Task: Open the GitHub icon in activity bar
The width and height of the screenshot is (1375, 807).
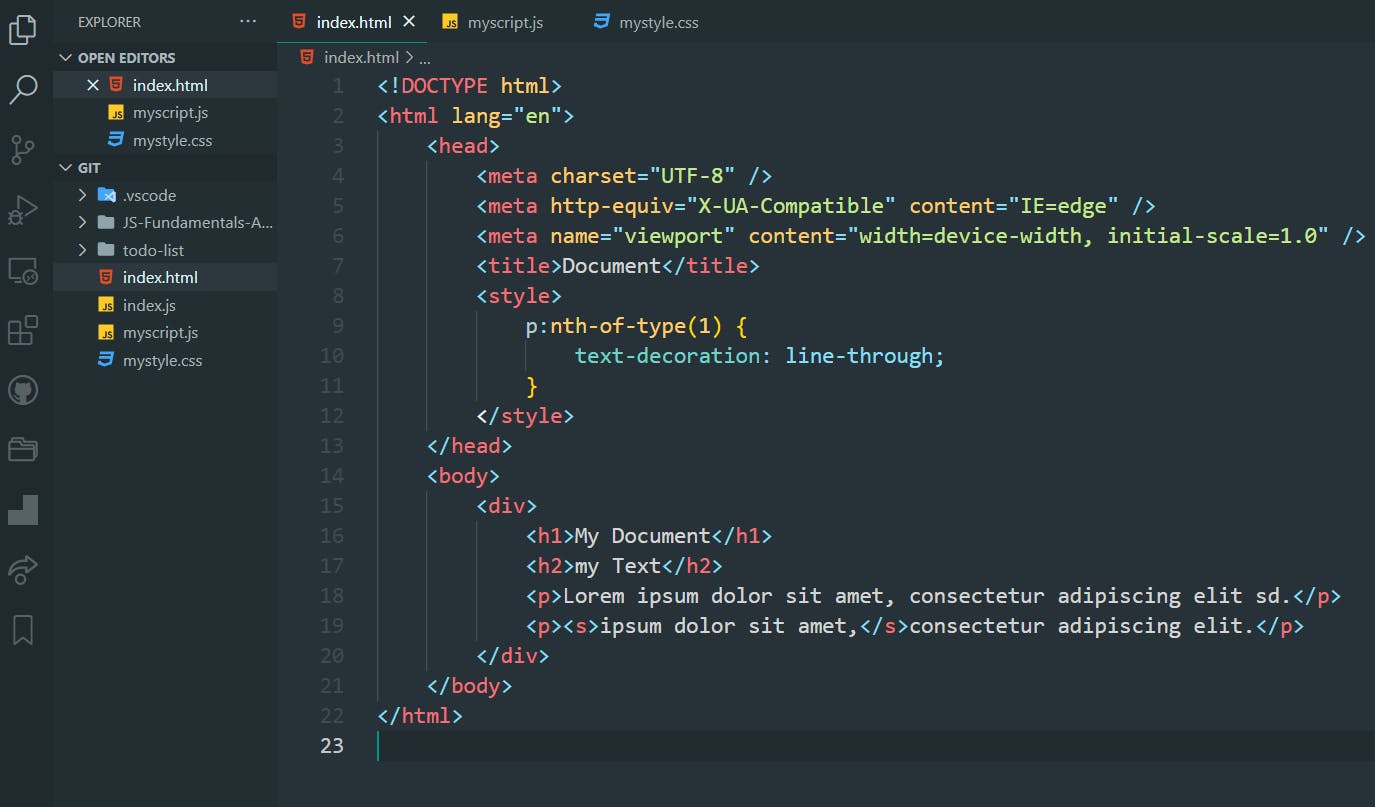Action: [x=23, y=390]
